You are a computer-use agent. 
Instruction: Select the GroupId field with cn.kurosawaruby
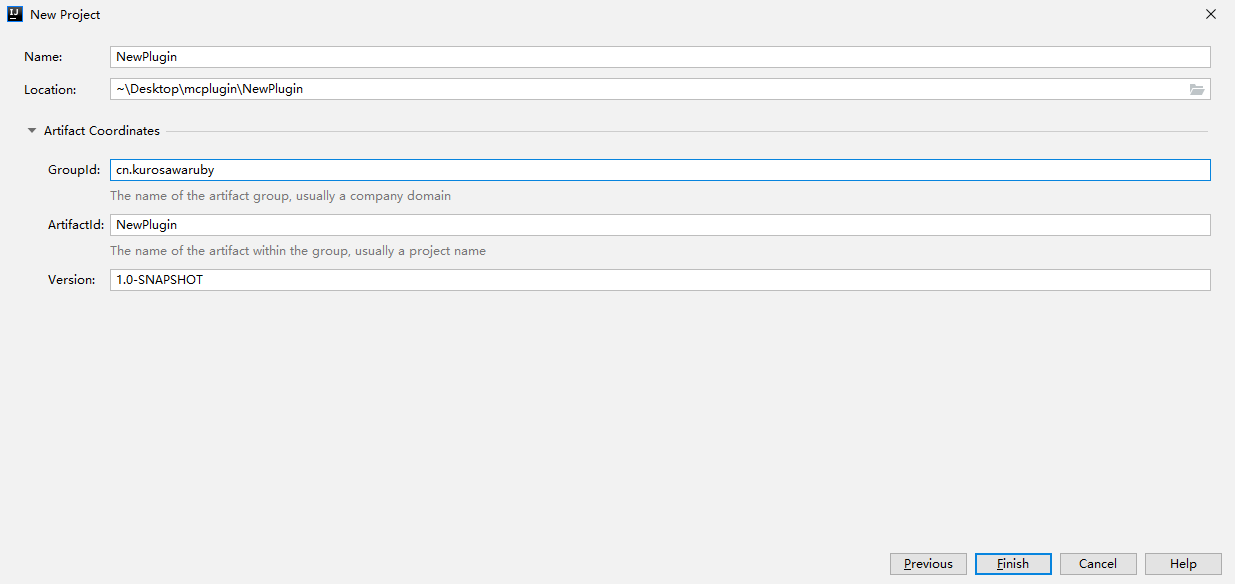(x=660, y=170)
